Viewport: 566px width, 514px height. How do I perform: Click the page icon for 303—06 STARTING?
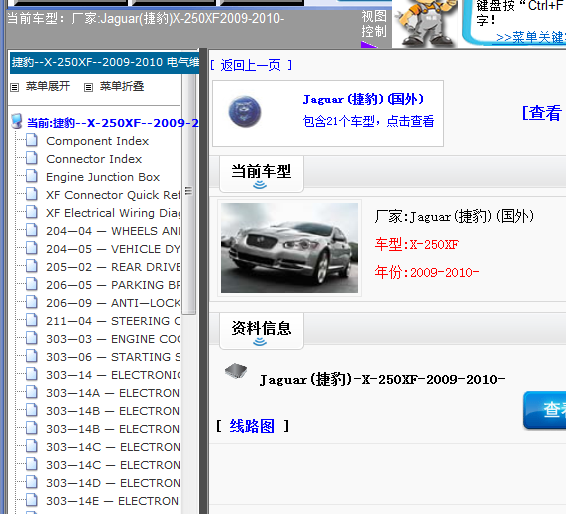[x=32, y=357]
